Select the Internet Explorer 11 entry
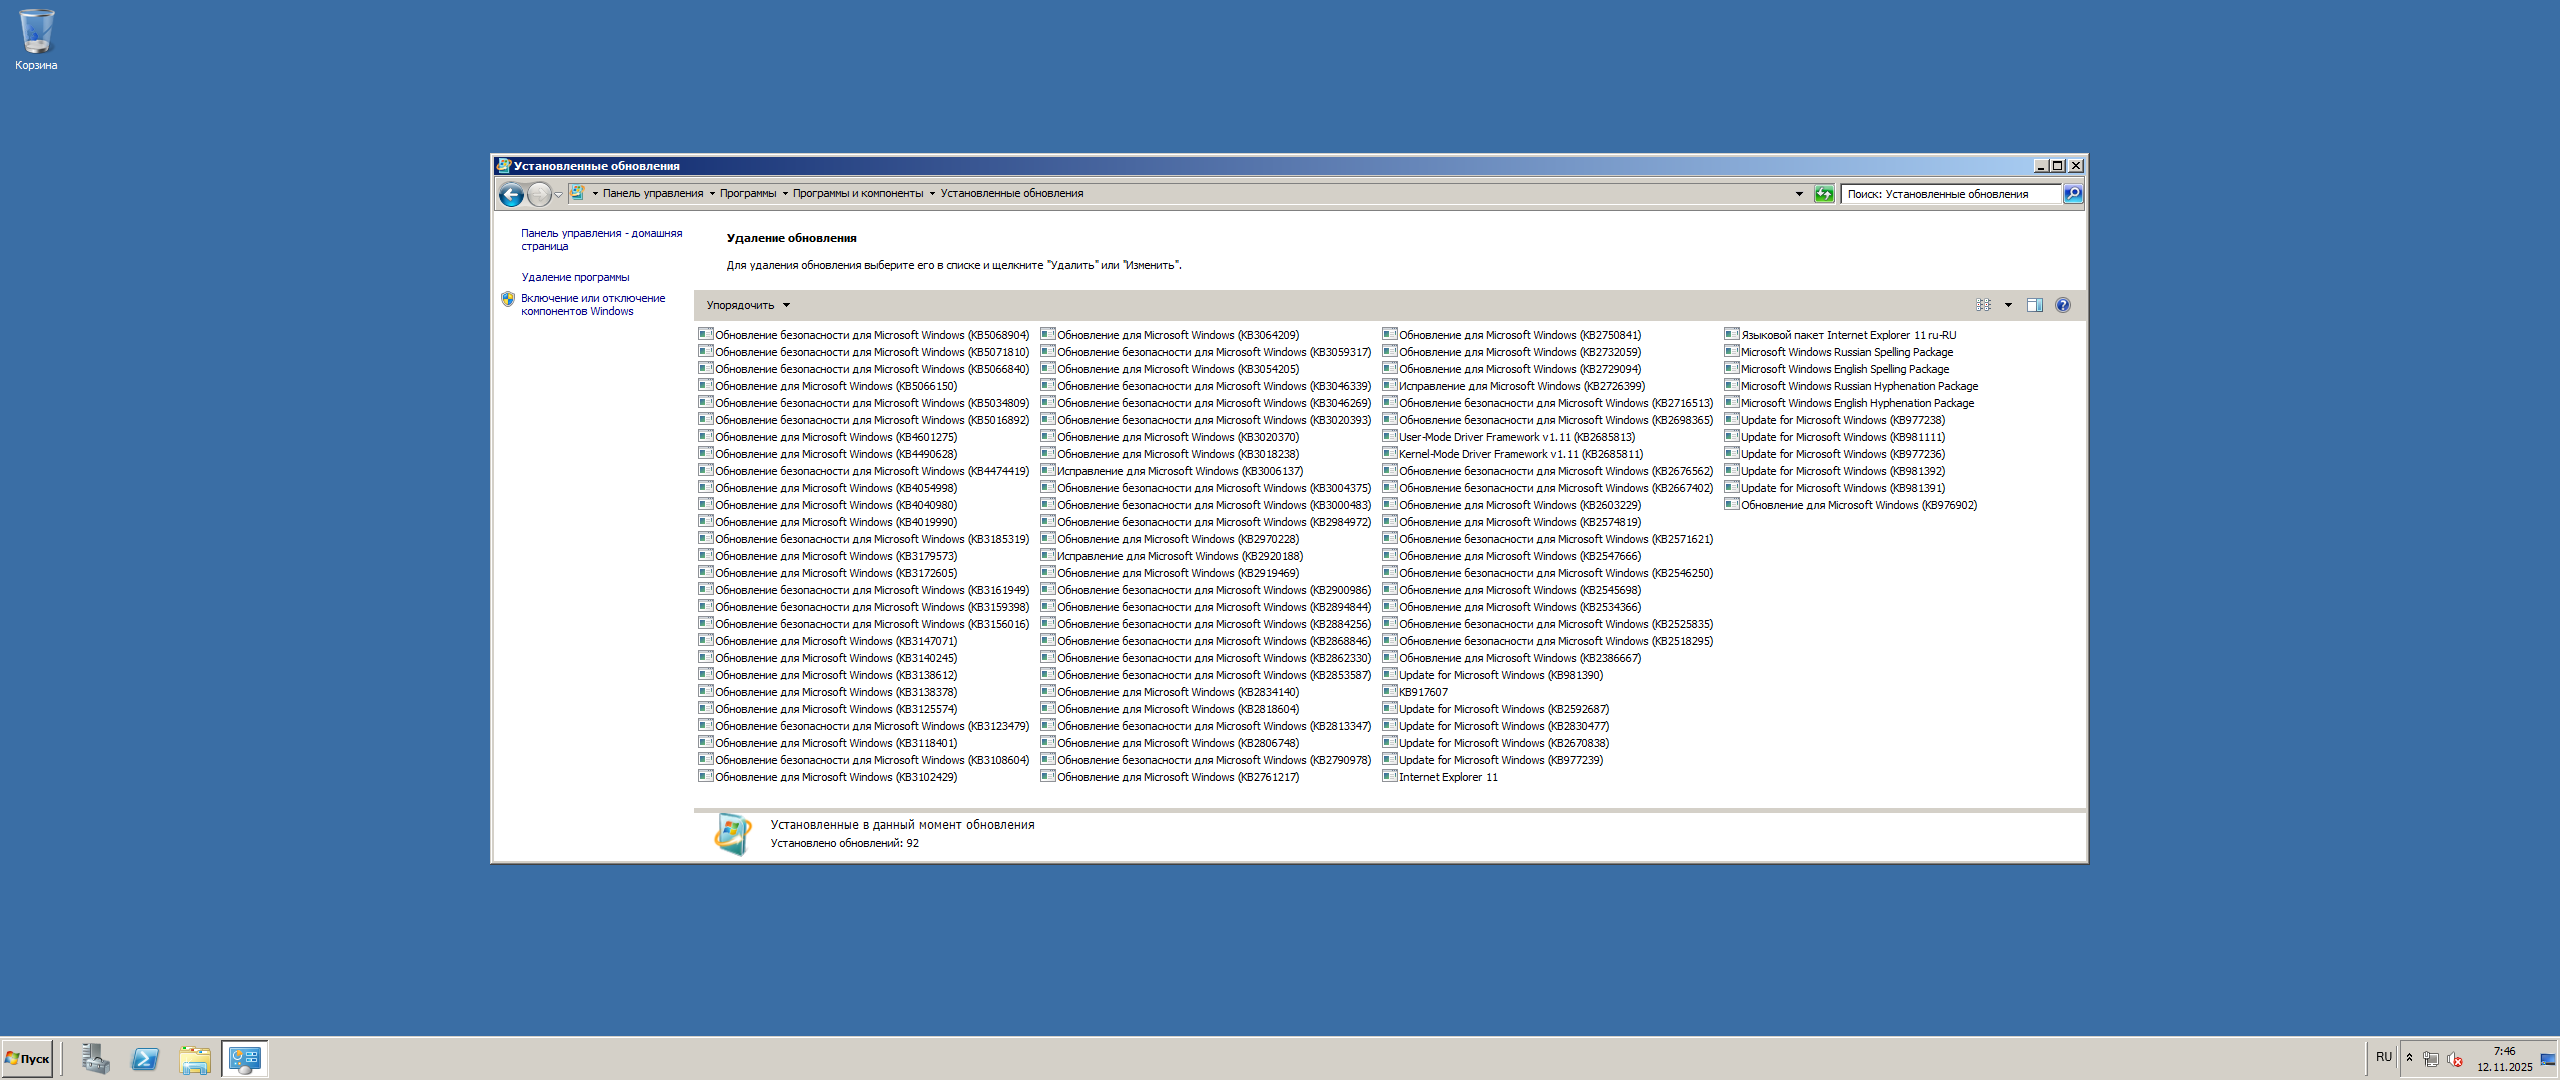Image resolution: width=2560 pixels, height=1080 pixels. pos(1447,777)
